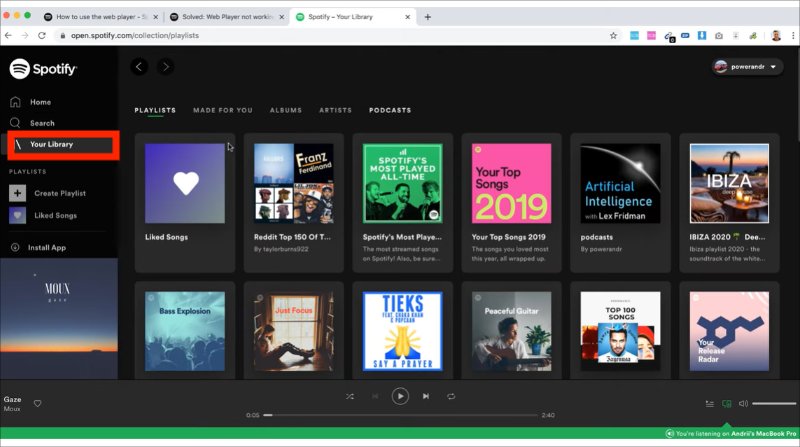Open the IBIZA 2020 playlist card
800x447 pixels.
(729, 203)
